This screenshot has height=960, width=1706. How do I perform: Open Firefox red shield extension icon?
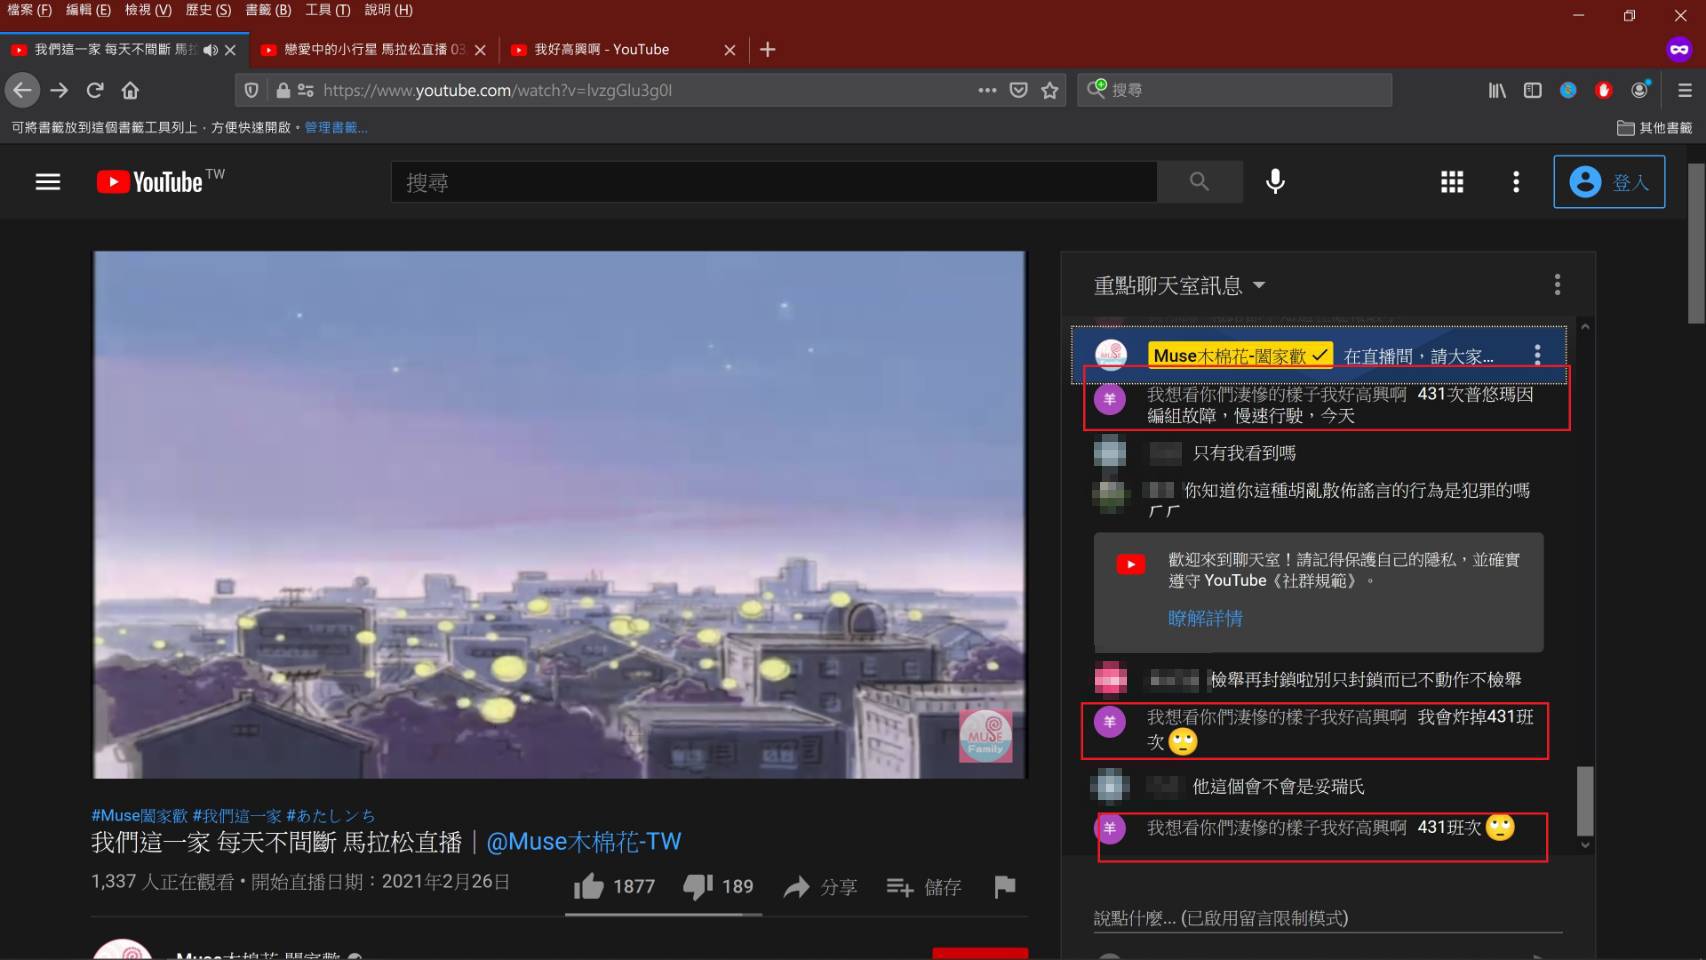[1604, 90]
